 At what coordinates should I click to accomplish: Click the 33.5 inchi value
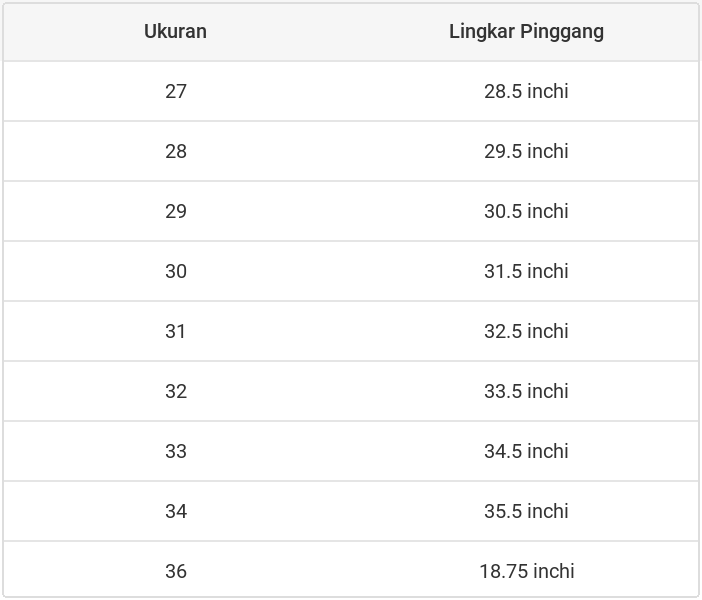526,391
